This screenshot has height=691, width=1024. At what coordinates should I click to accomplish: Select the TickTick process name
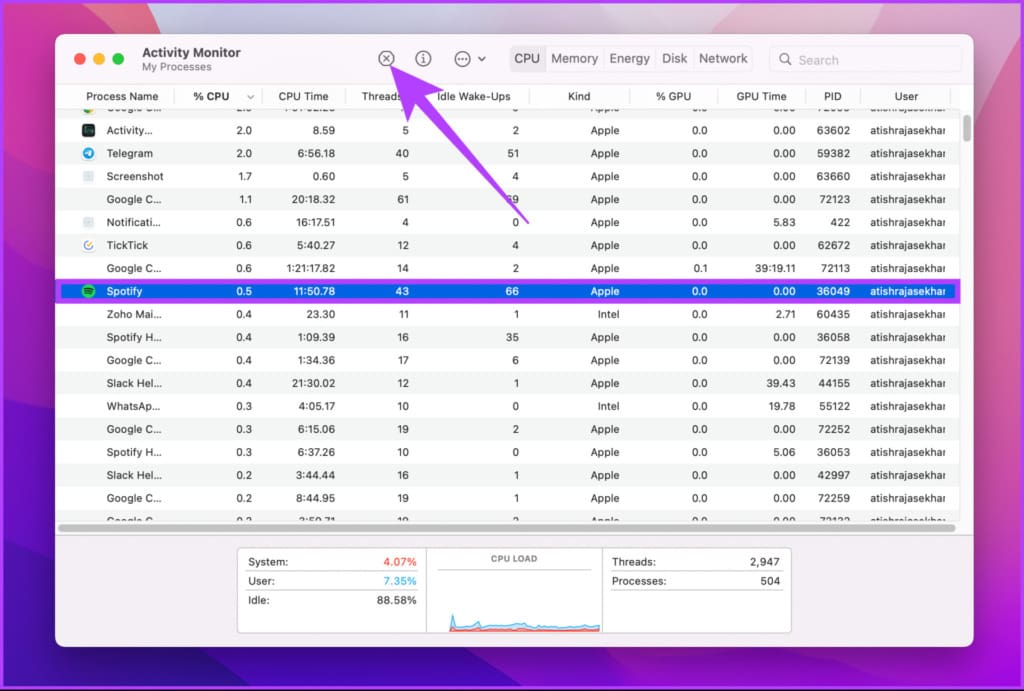(x=127, y=246)
